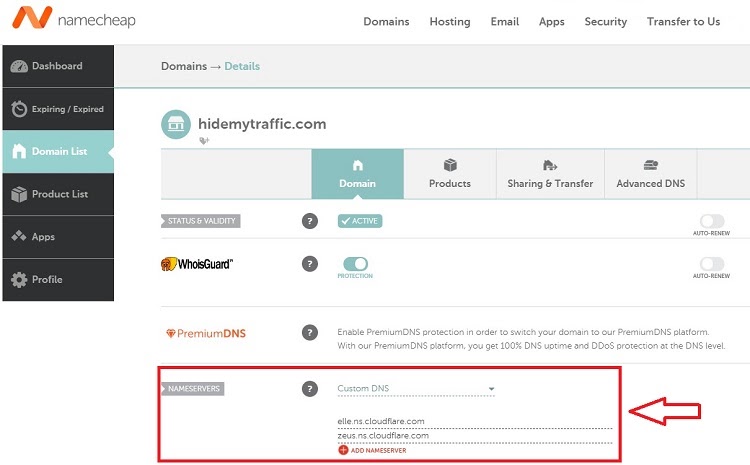Viewport: 750px width, 465px height.
Task: Open Dashboard in the sidebar
Action: 58,66
